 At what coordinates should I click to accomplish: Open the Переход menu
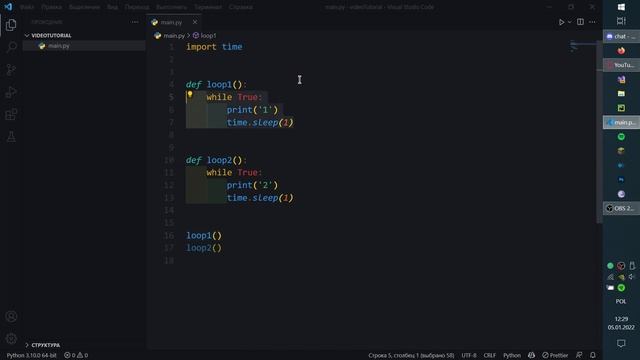coord(137,7)
